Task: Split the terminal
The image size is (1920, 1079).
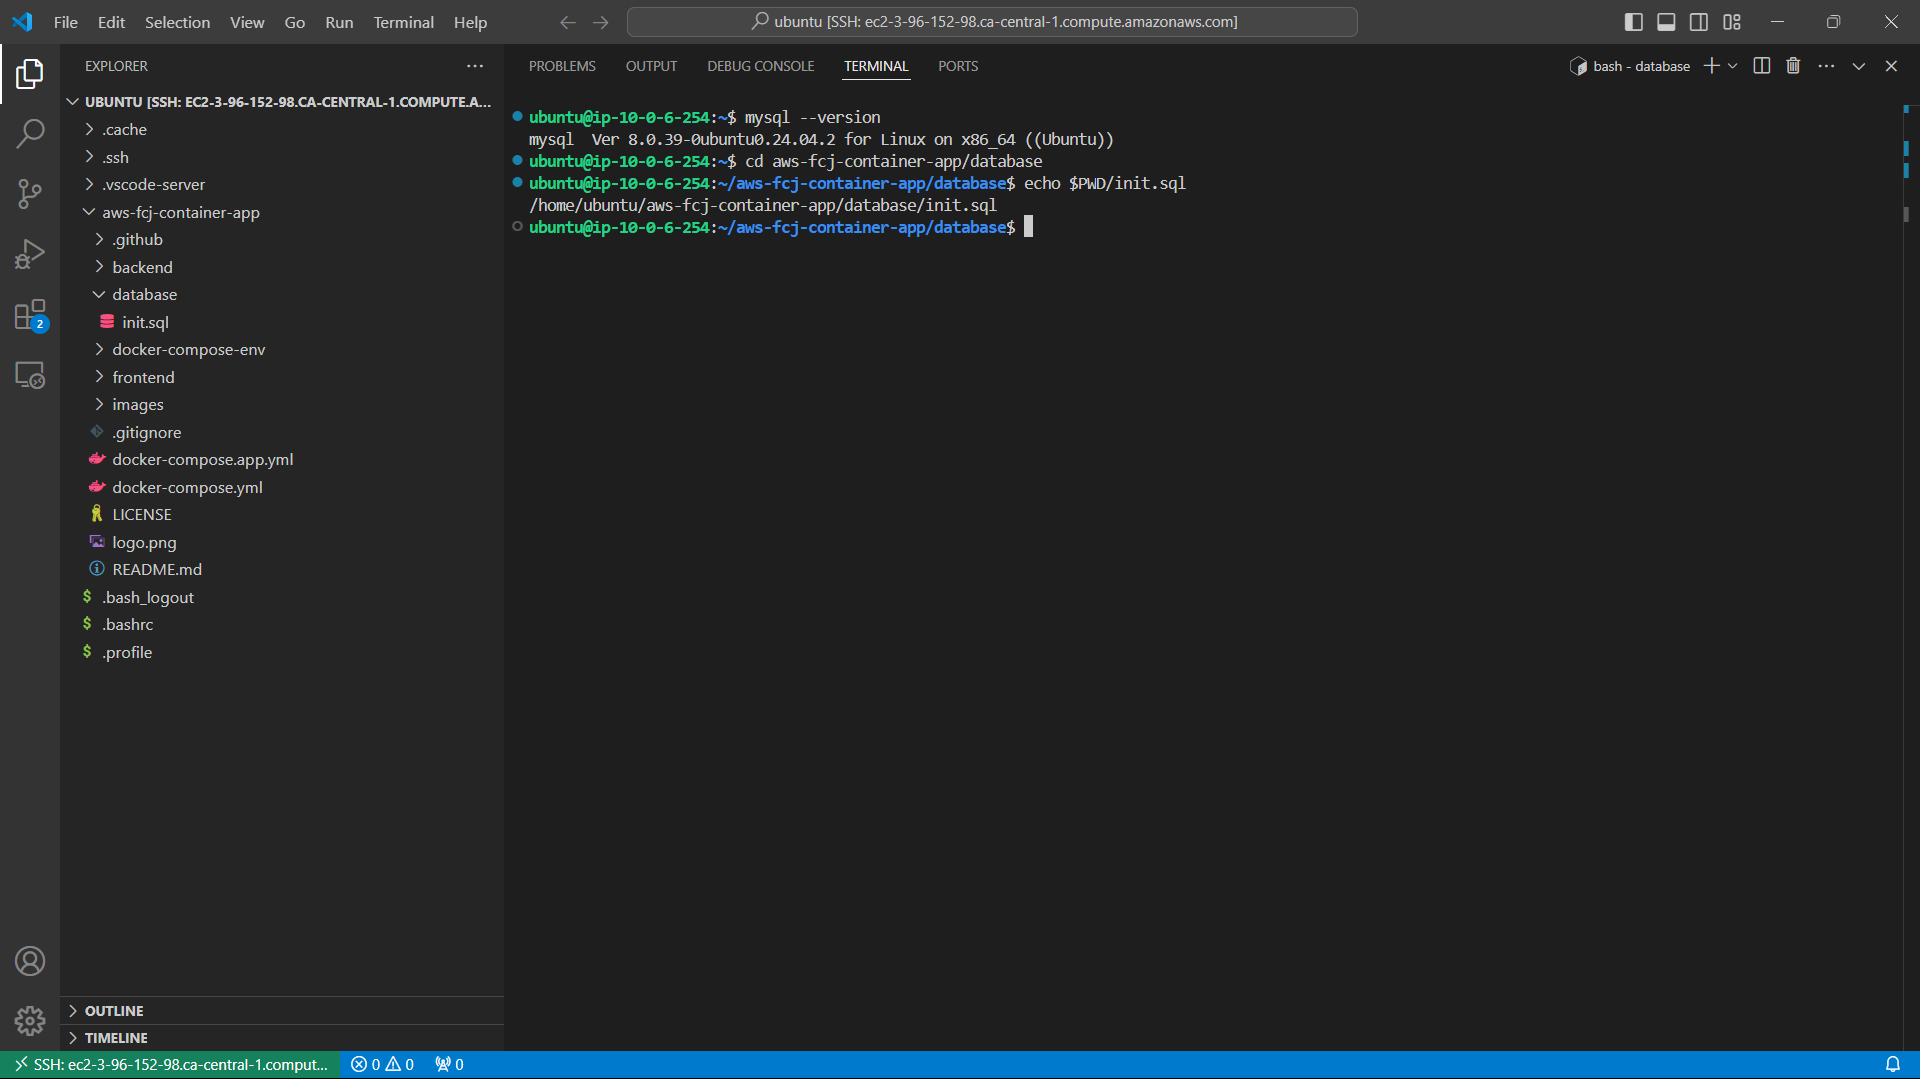Action: [1762, 66]
